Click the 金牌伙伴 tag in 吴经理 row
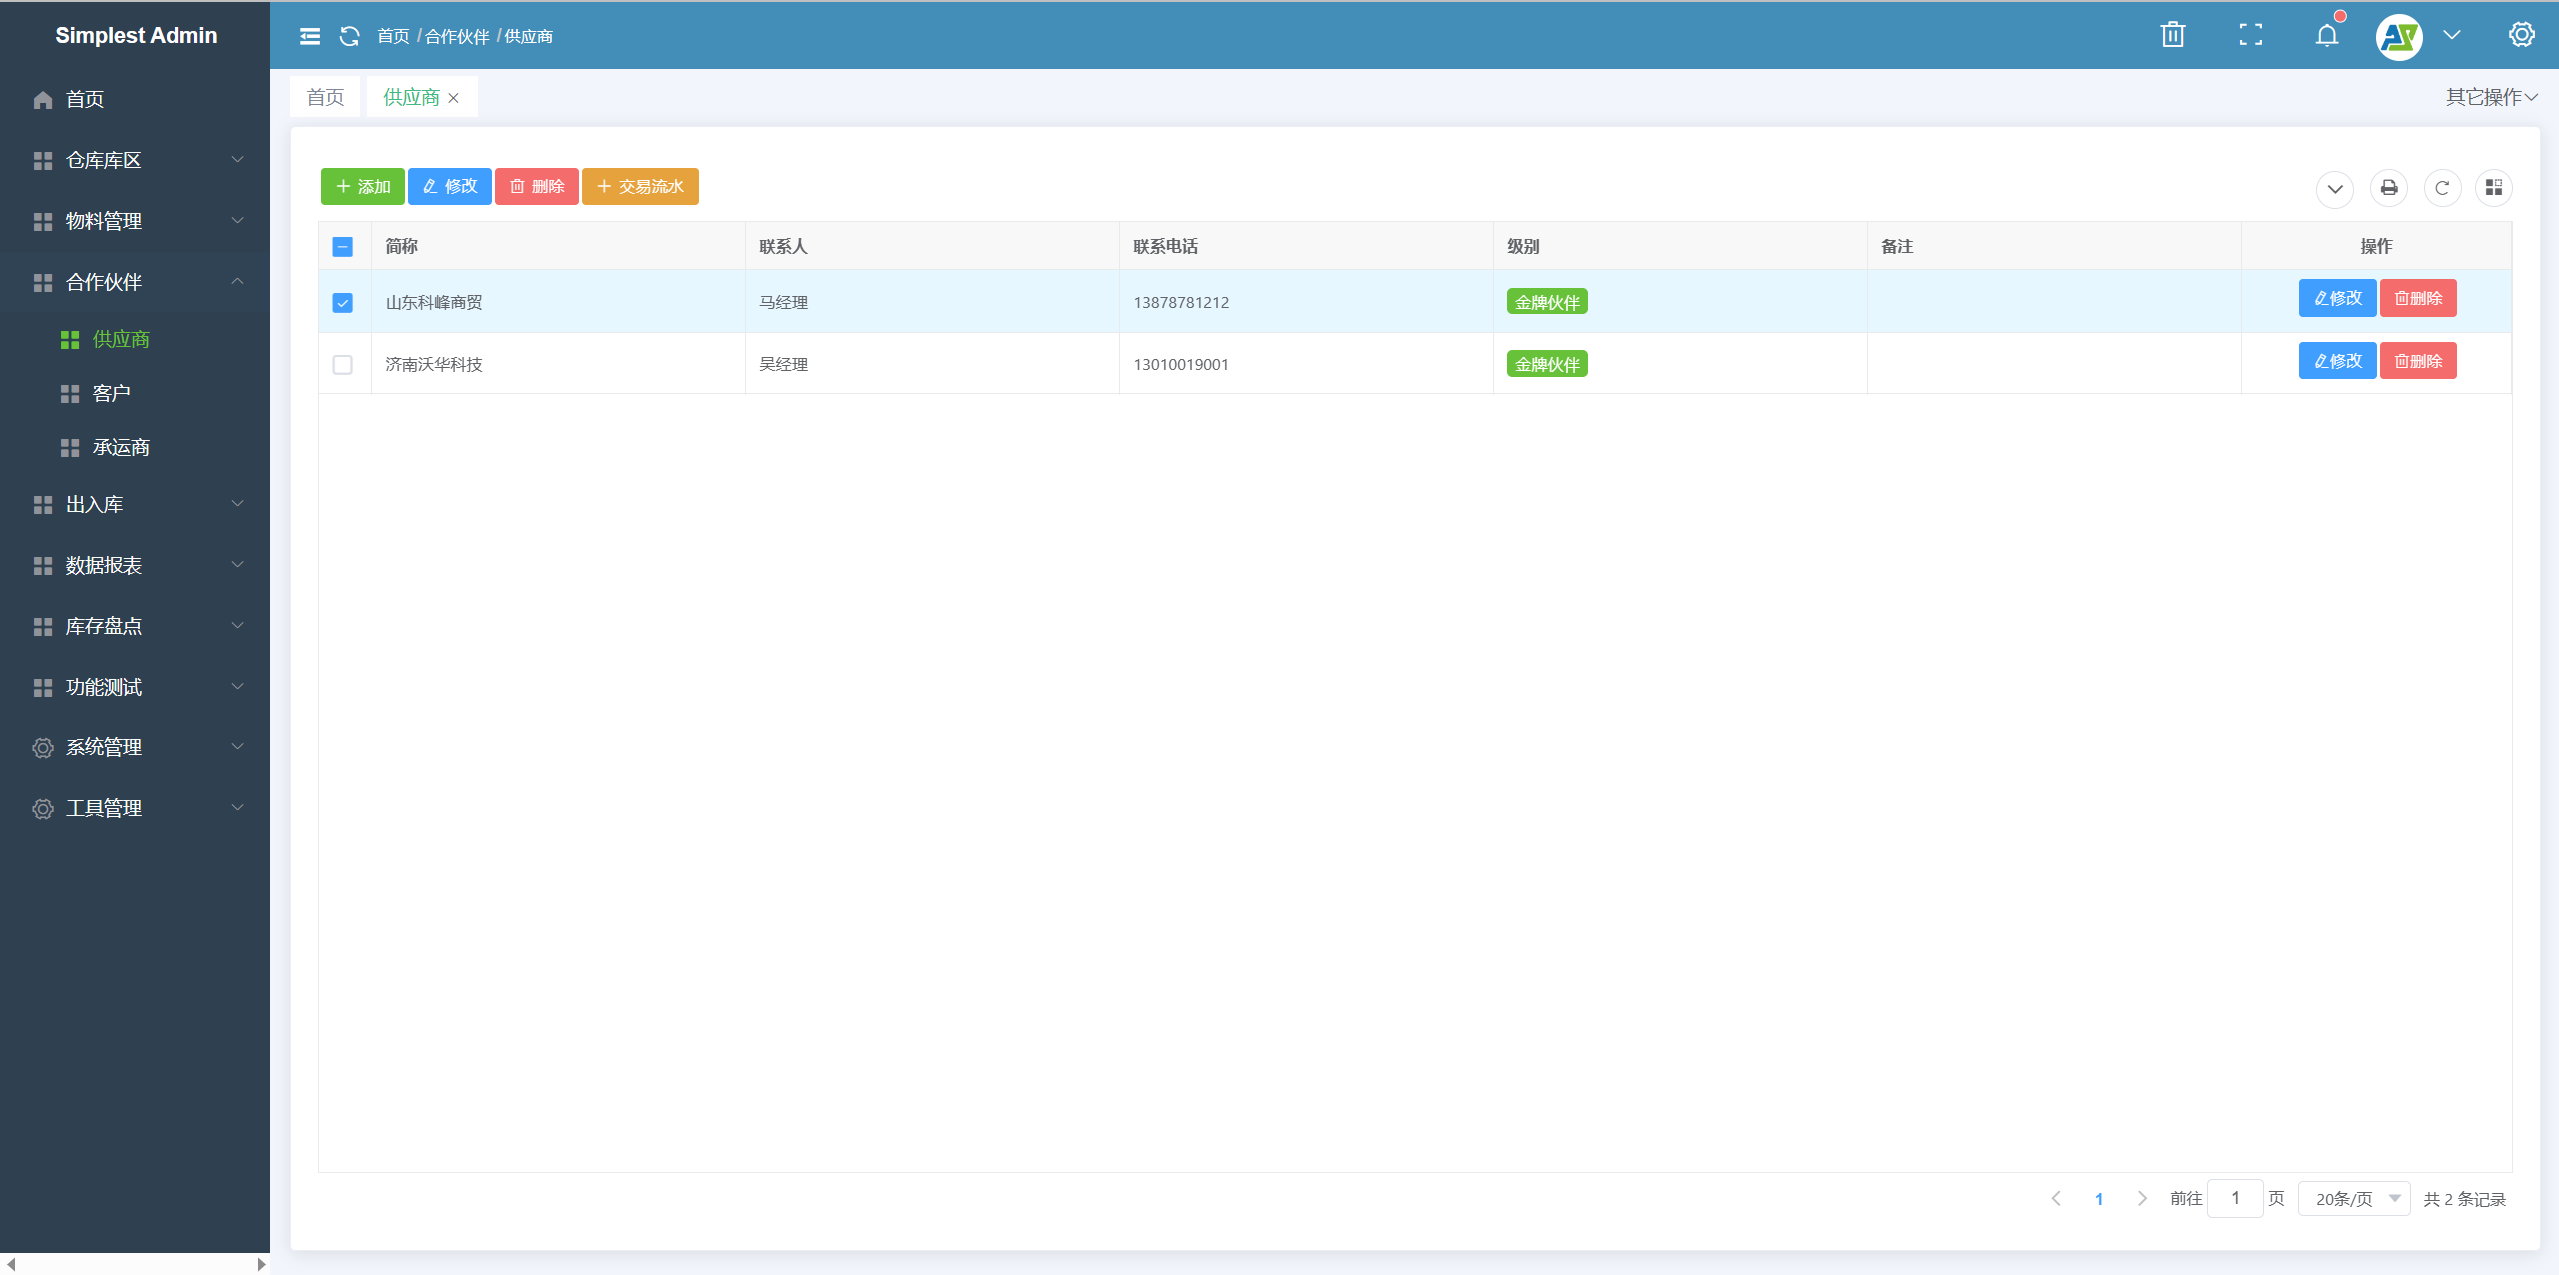Image resolution: width=2559 pixels, height=1275 pixels. click(x=1547, y=364)
